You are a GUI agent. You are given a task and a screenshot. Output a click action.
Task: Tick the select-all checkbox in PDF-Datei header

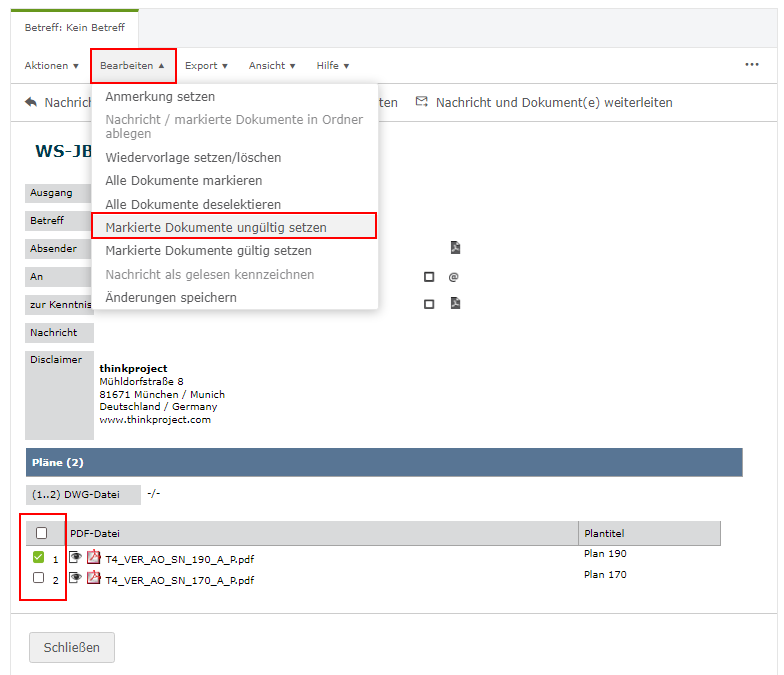tap(41, 533)
